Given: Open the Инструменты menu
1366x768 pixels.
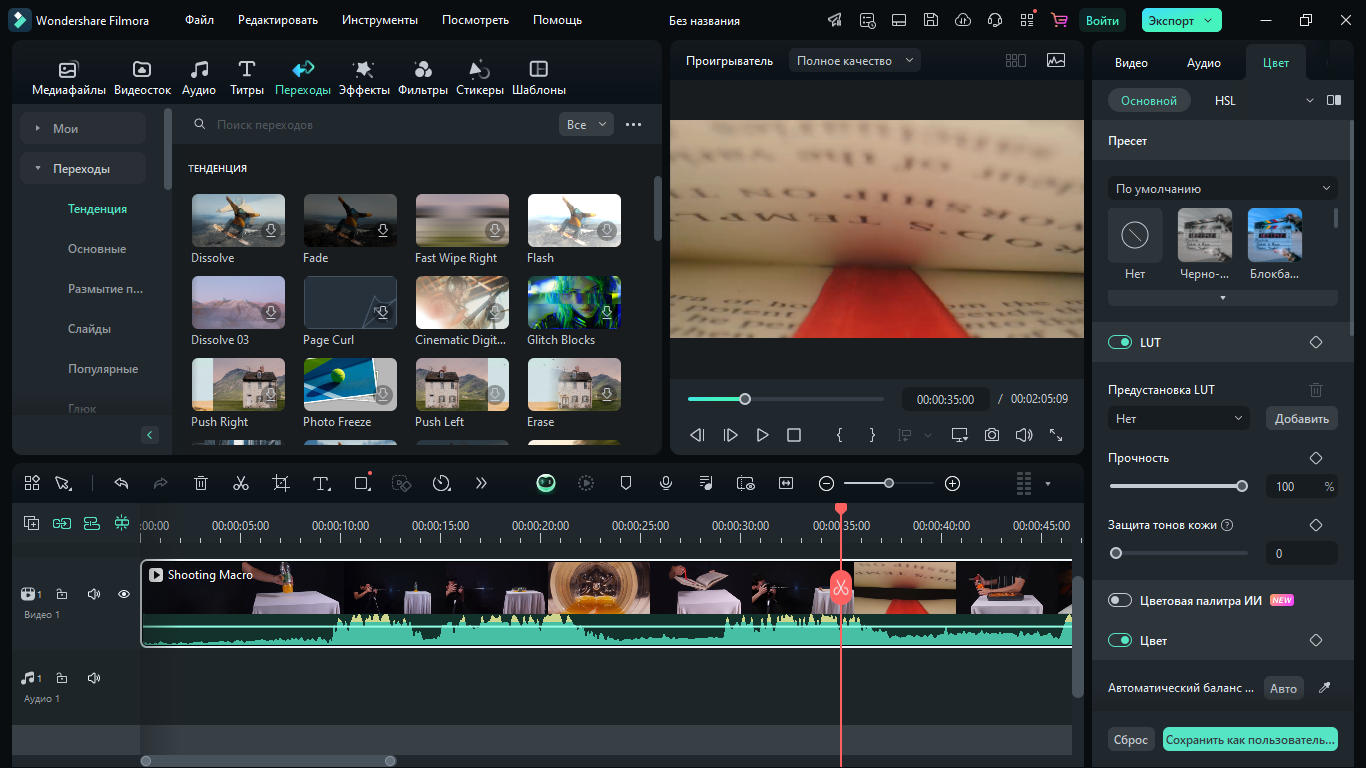Looking at the screenshot, I should [x=379, y=20].
